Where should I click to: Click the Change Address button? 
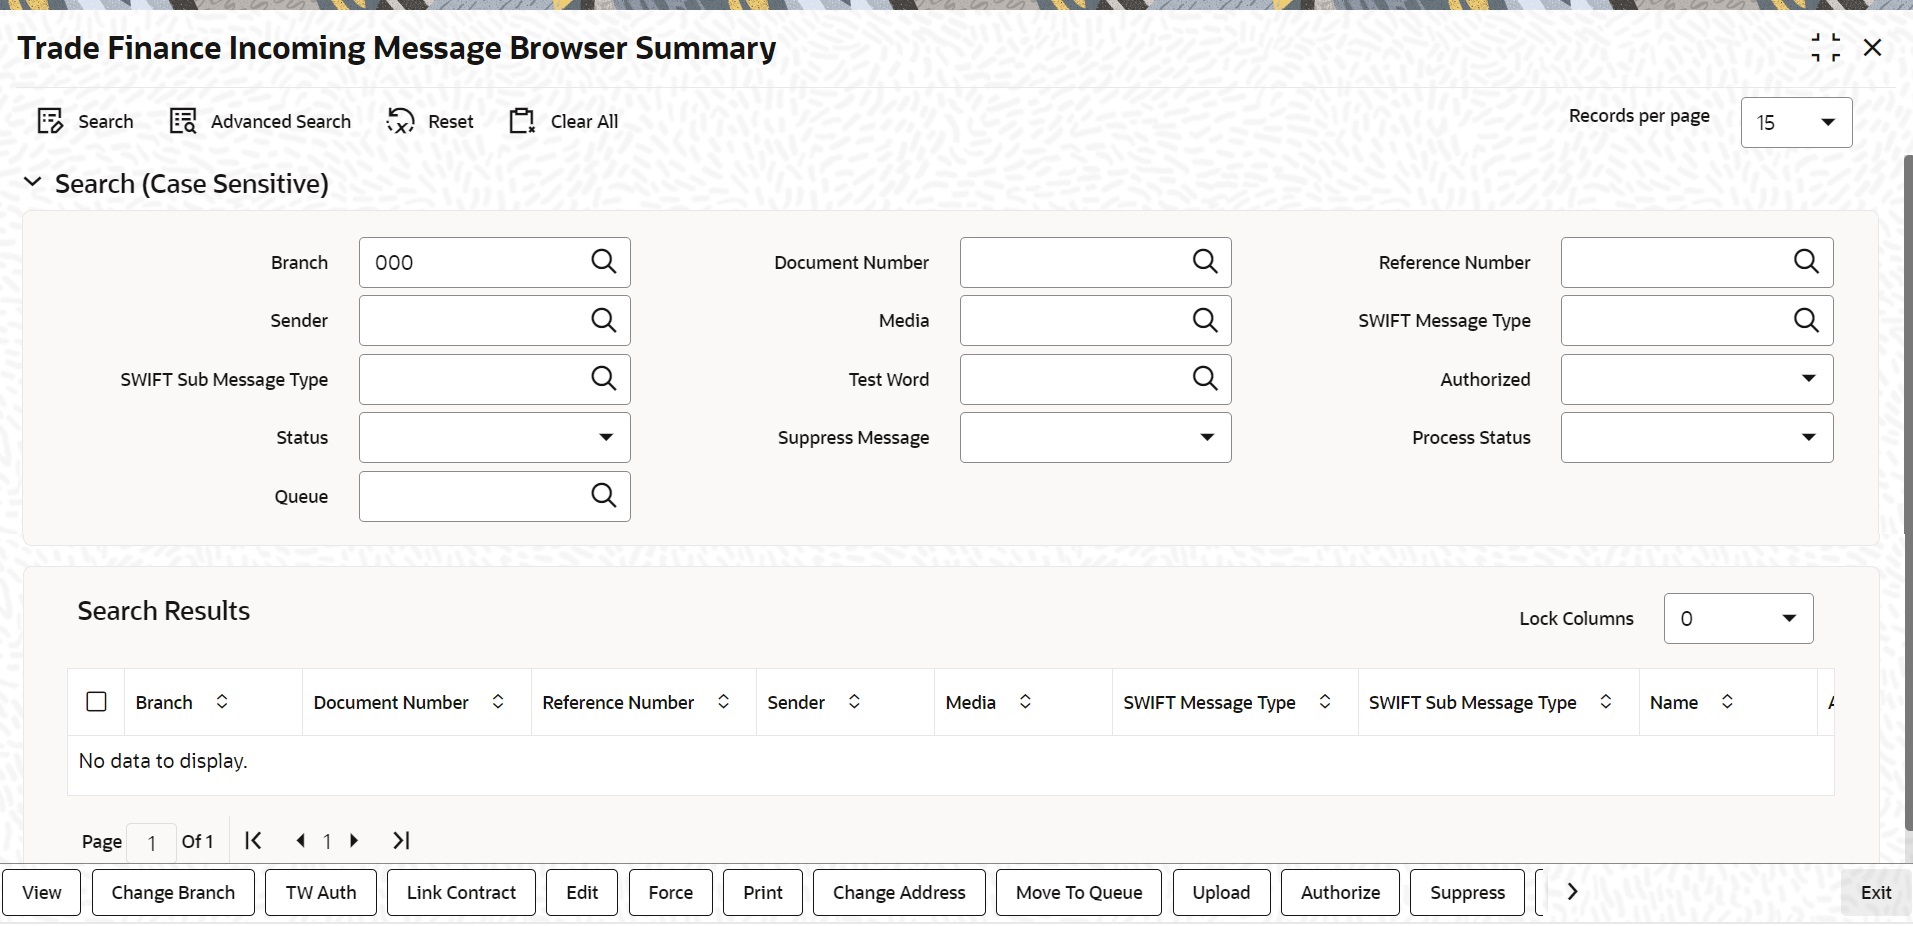click(x=899, y=892)
